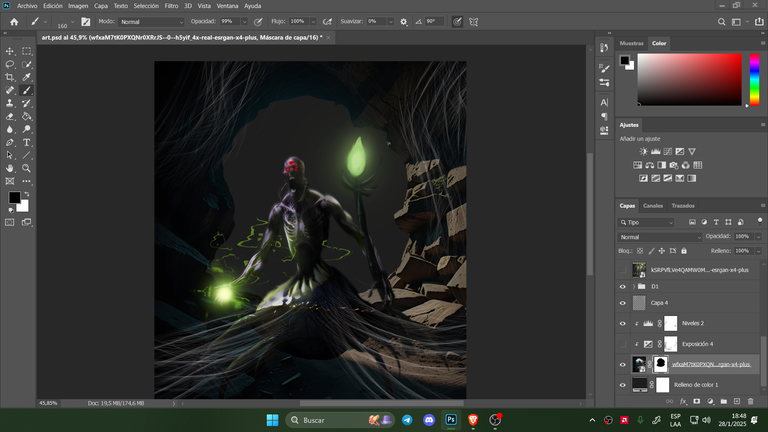Screen dimensions: 768x432
Task: Switch to the Trazados tab
Action: [683, 206]
